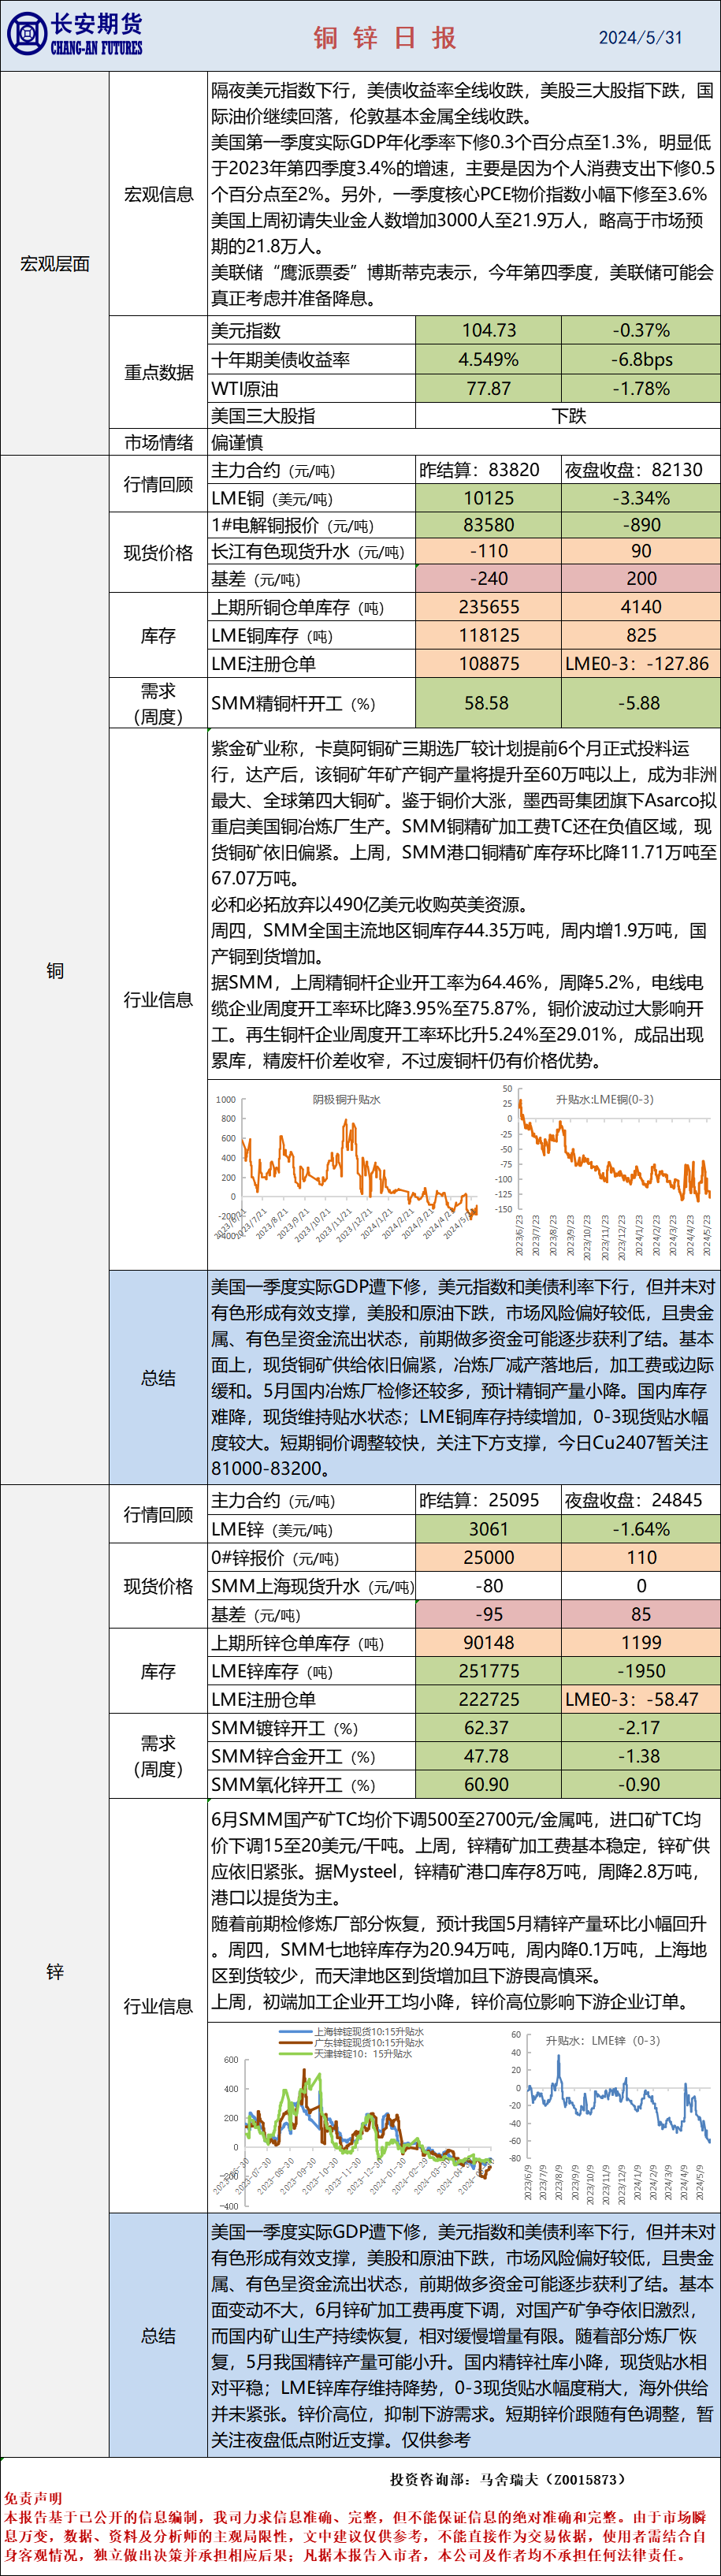The height and width of the screenshot is (2576, 721).
Task: Select the SMM锌合金开工 value 47.78
Action: [488, 1756]
